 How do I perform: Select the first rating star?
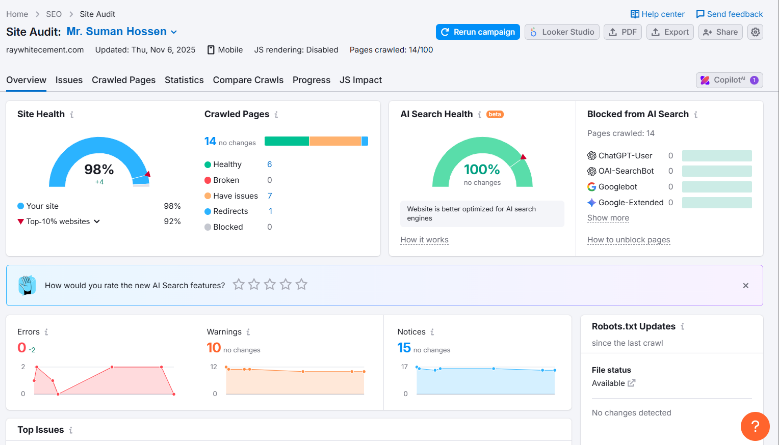click(x=238, y=285)
